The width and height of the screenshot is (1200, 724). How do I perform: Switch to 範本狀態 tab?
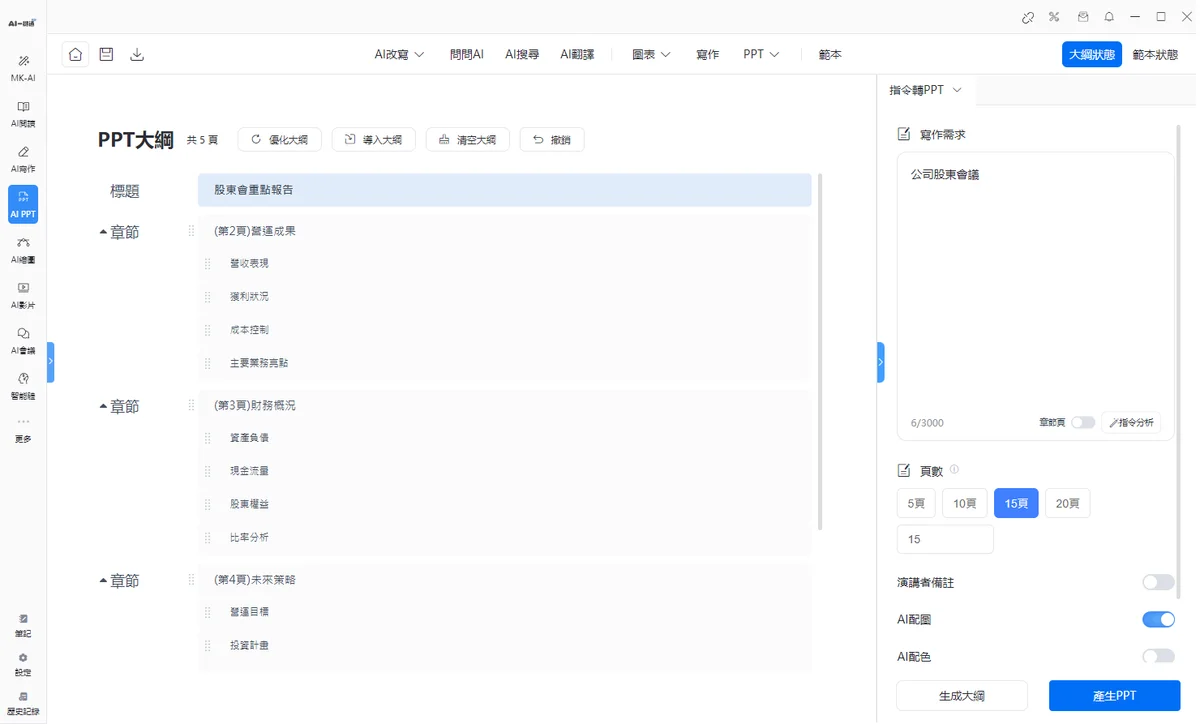click(1155, 55)
